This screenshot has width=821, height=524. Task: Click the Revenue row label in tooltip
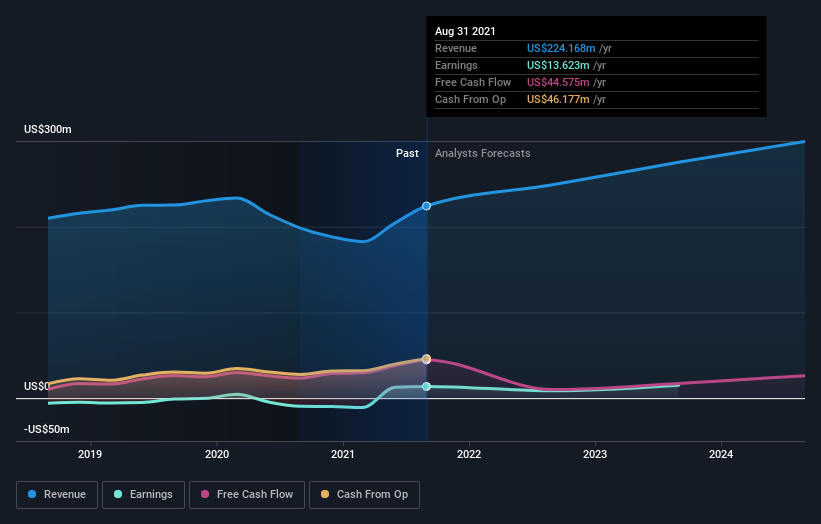456,48
